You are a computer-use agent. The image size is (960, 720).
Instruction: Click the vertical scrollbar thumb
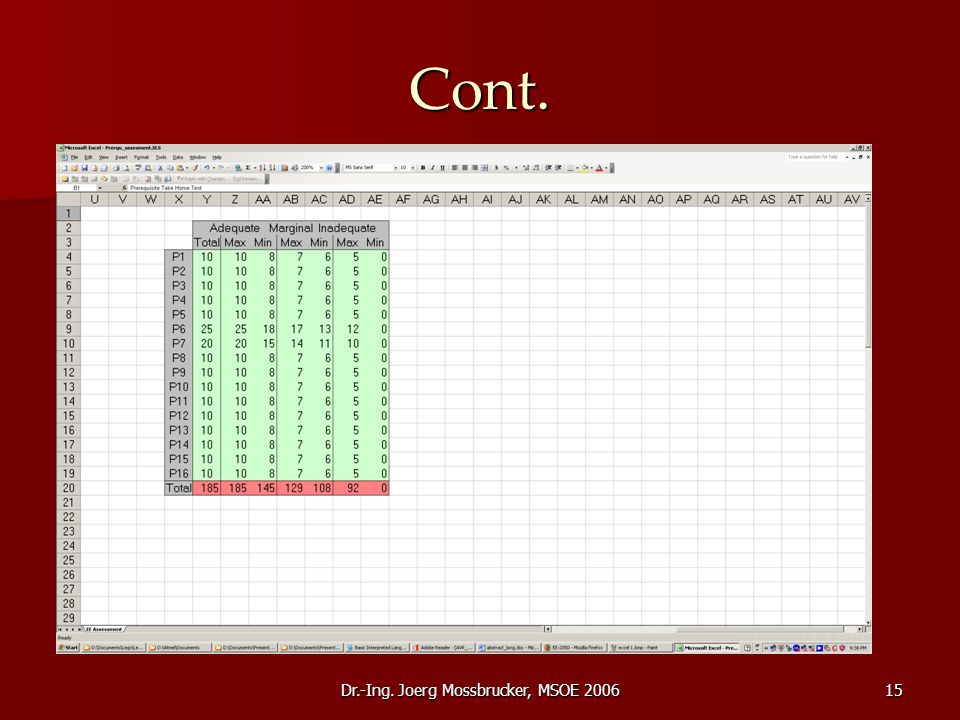(x=868, y=276)
